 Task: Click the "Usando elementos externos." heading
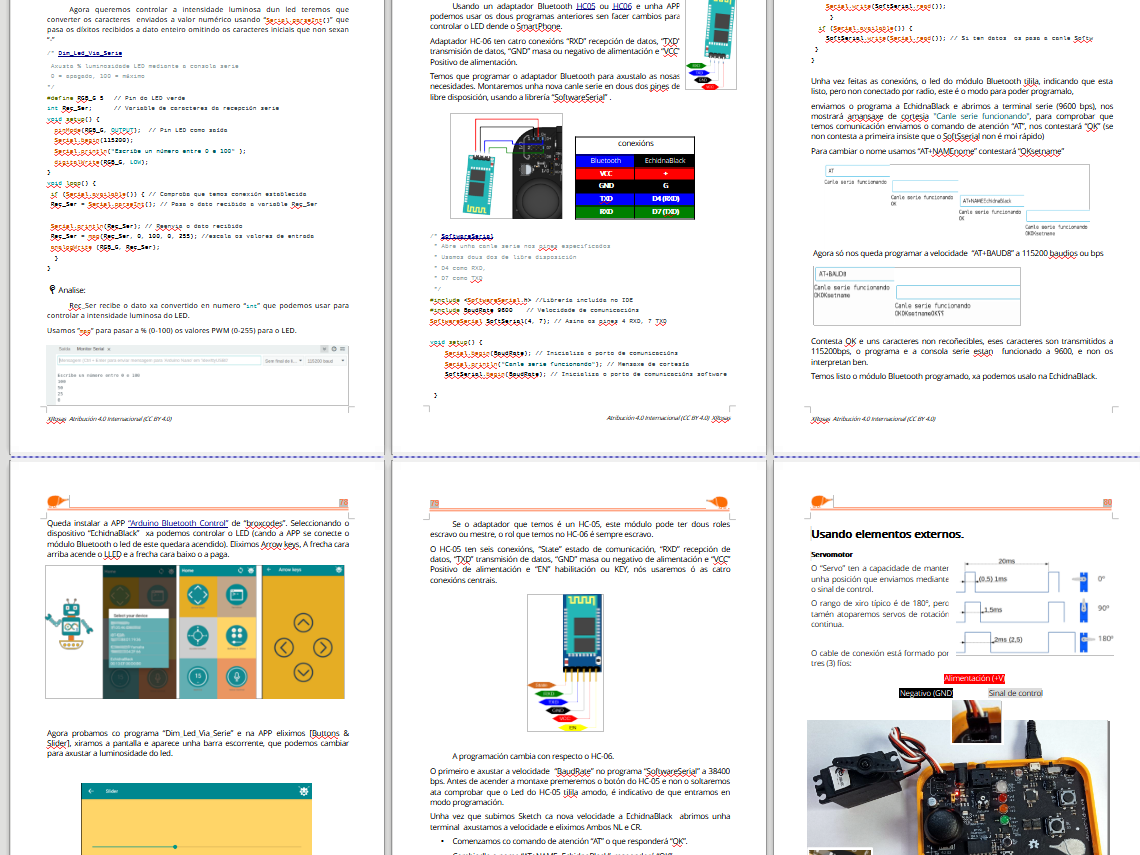887,534
